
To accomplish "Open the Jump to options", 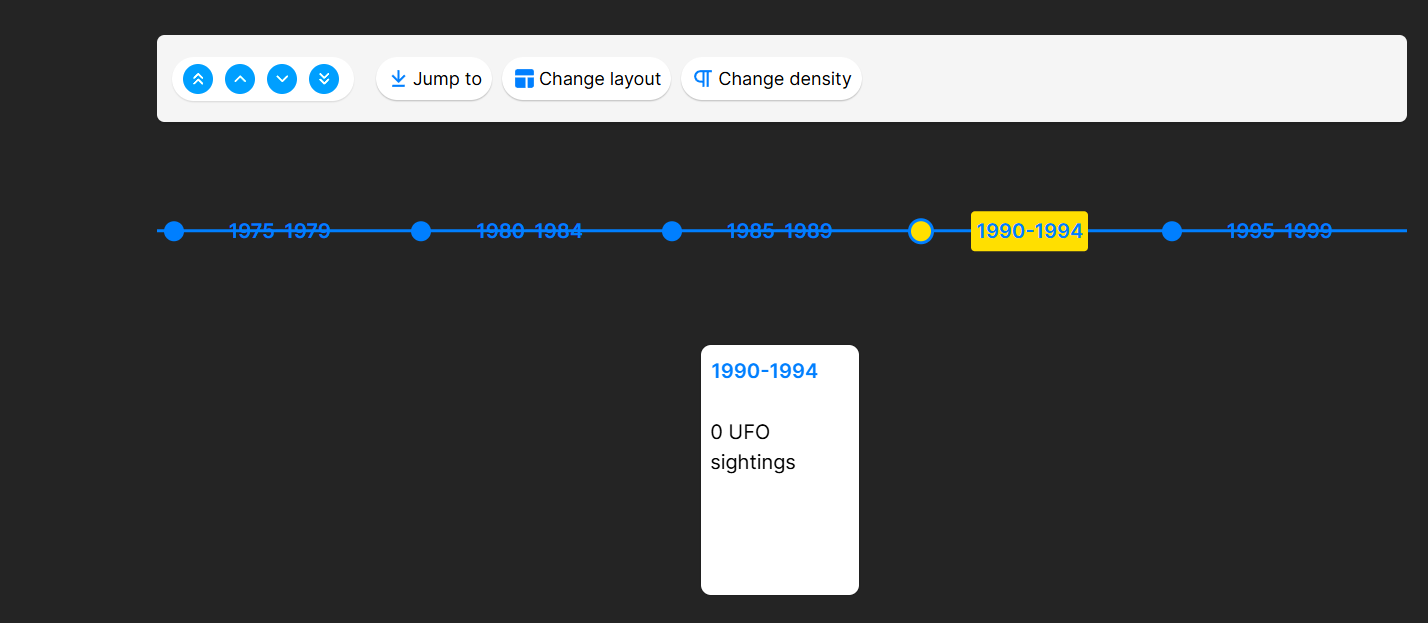I will (x=434, y=78).
